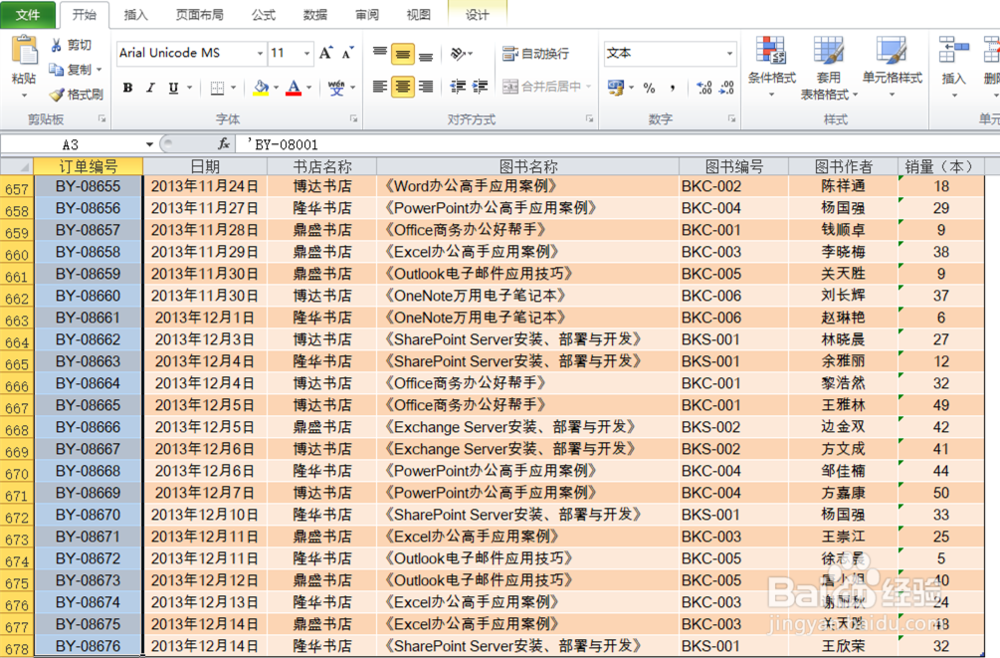The width and height of the screenshot is (1000, 658).
Task: Apply percent style format
Action: tap(649, 88)
